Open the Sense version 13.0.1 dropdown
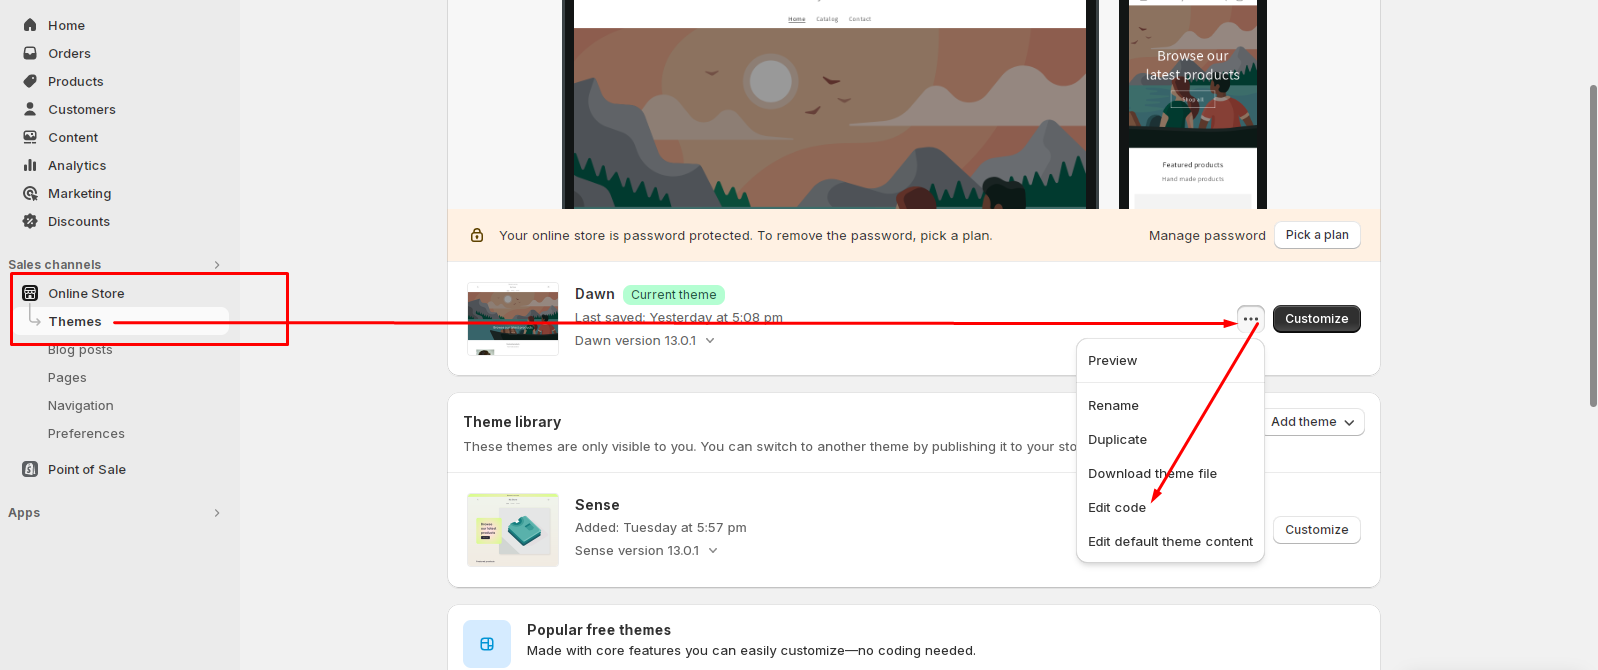The height and width of the screenshot is (670, 1598). 647,551
